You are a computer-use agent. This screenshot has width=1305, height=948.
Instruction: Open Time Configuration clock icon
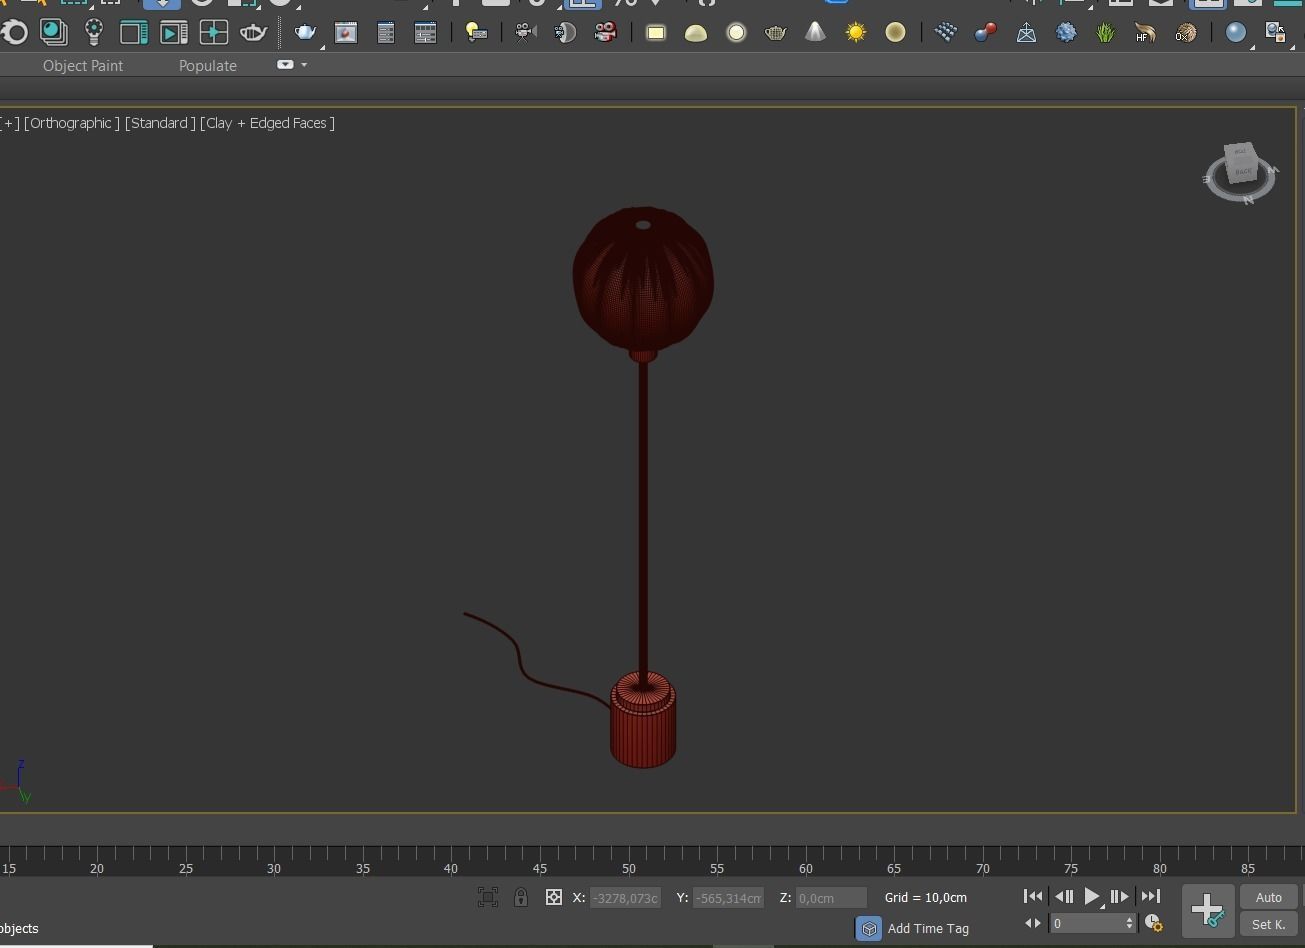tap(1153, 923)
